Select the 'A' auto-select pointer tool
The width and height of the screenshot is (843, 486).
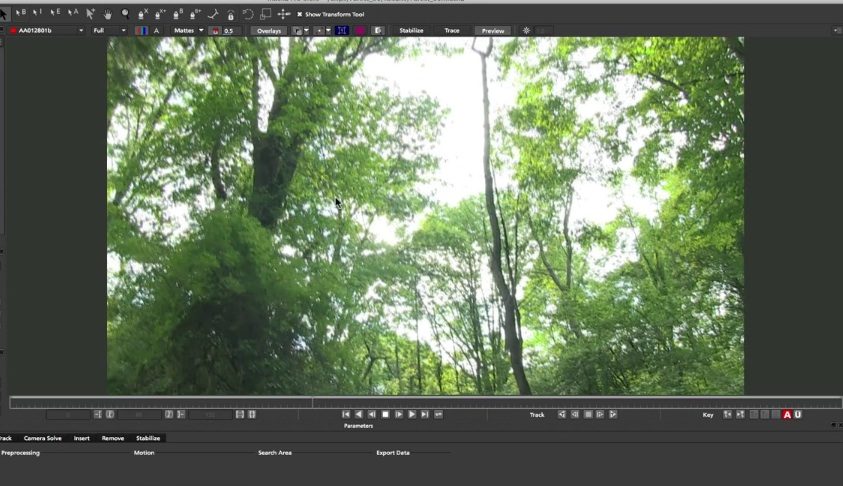click(x=73, y=13)
